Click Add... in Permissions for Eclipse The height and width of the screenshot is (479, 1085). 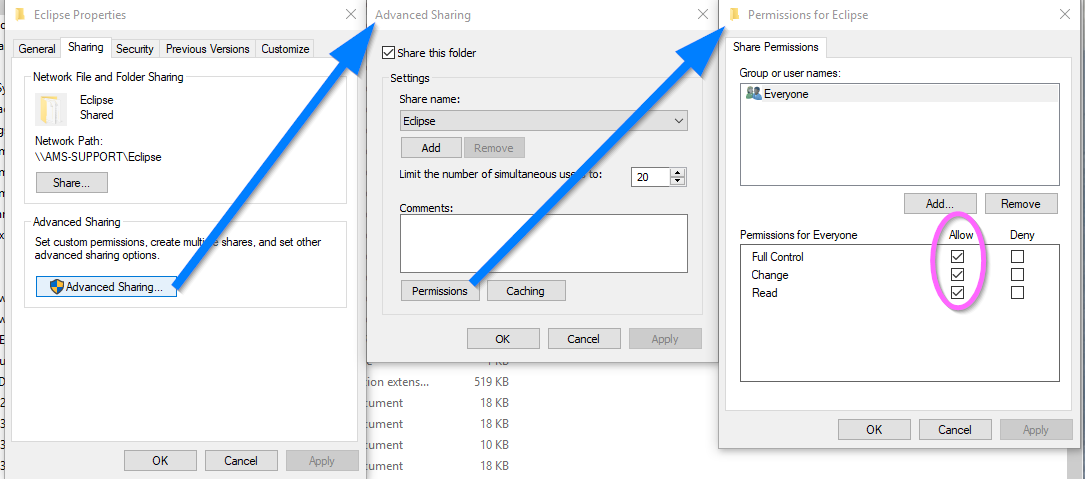click(x=940, y=204)
